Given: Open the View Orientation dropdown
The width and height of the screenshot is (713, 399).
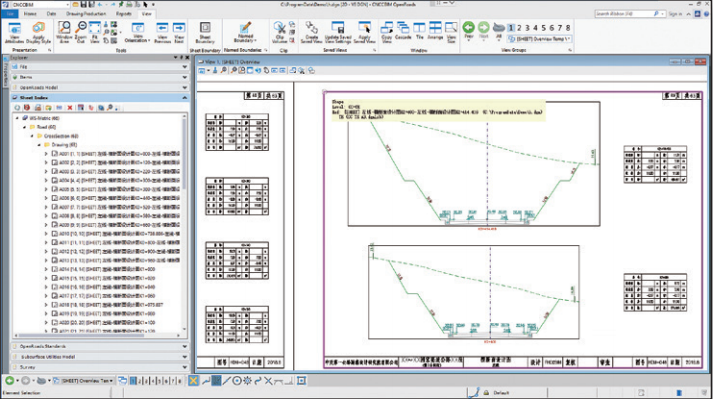Looking at the screenshot, I should pos(137,33).
